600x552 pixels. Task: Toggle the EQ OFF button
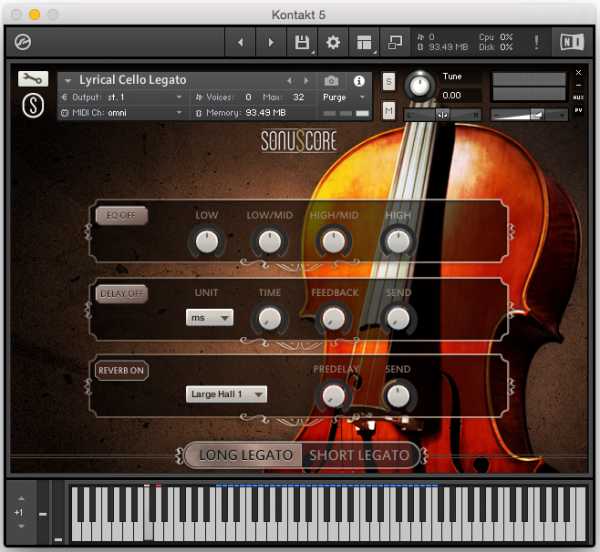tap(121, 215)
